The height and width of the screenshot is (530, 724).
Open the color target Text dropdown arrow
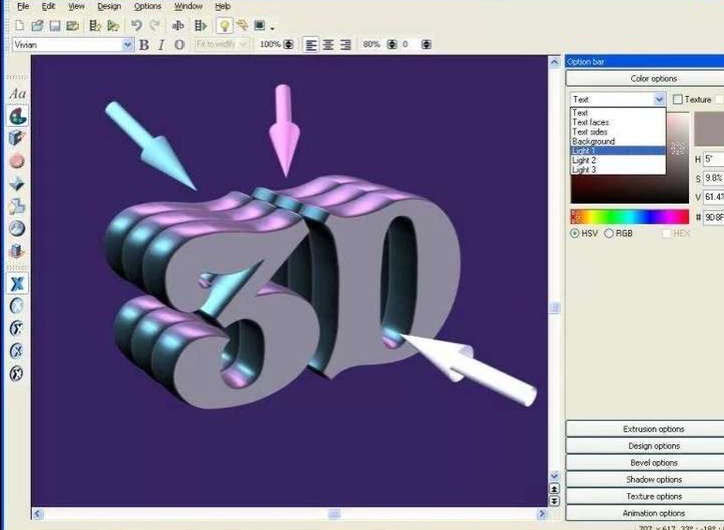tap(659, 99)
